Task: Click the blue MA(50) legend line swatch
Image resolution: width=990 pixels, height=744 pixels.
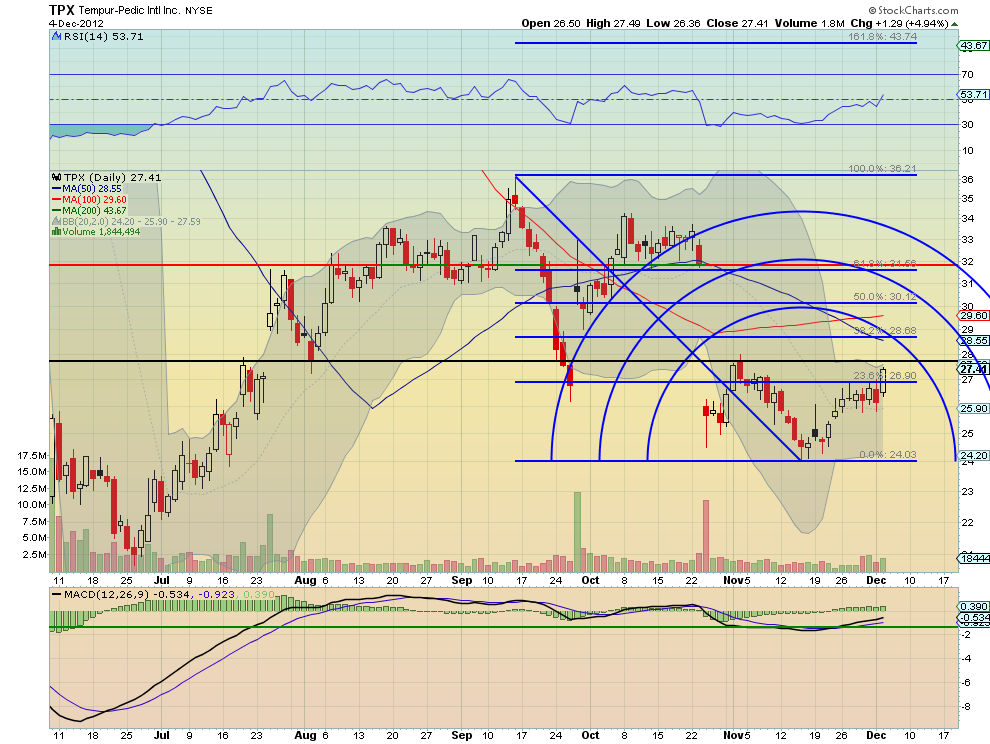Action: click(x=56, y=189)
